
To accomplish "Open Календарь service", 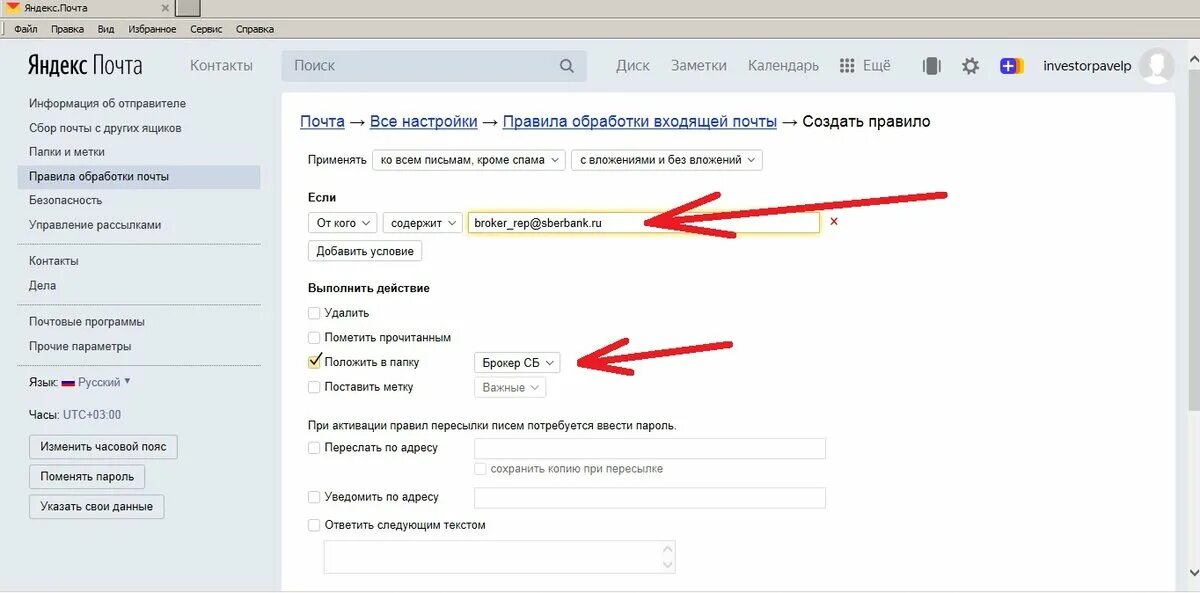I will pos(783,66).
